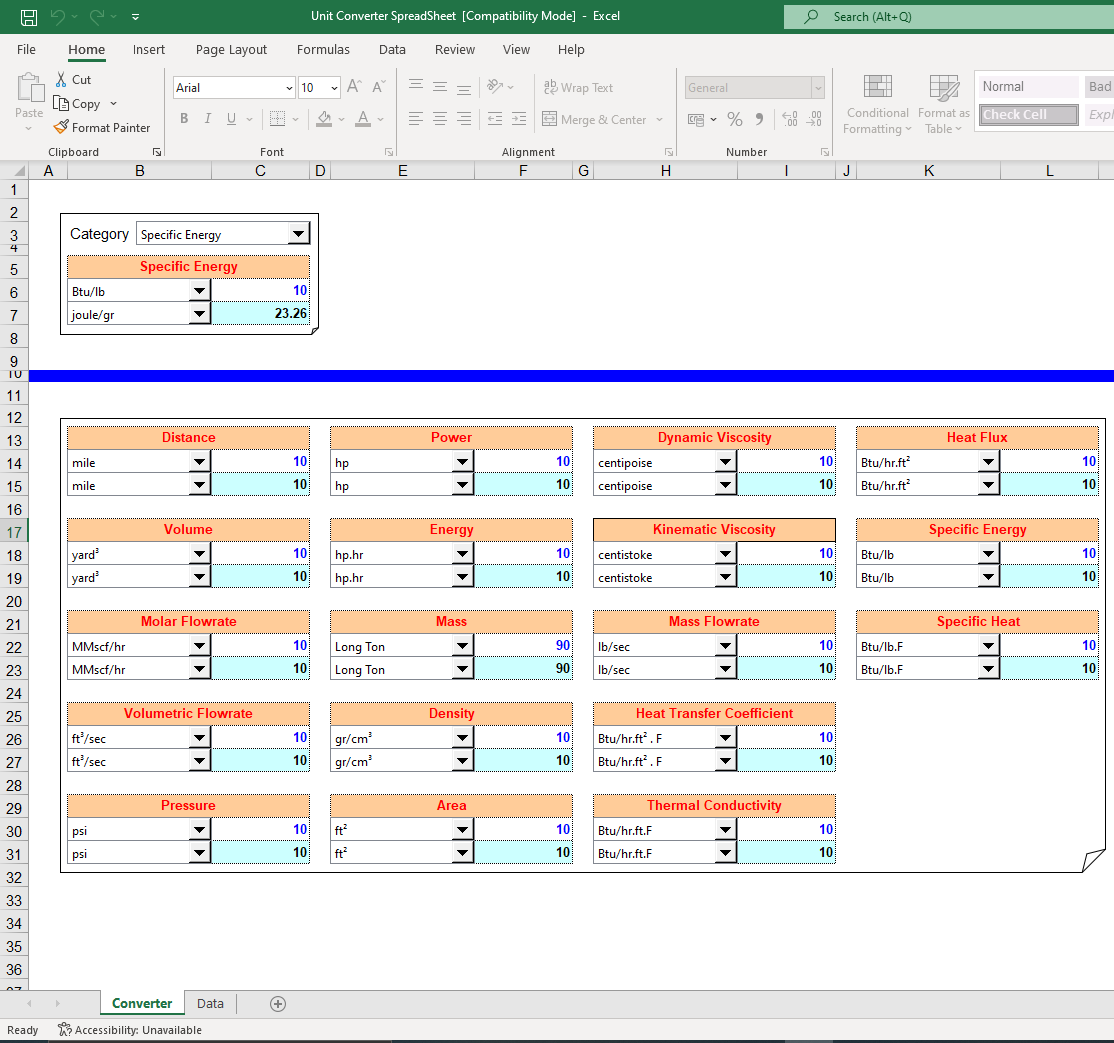Open Customize Quick Access Toolbar arrow
The image size is (1114, 1043).
[x=136, y=17]
